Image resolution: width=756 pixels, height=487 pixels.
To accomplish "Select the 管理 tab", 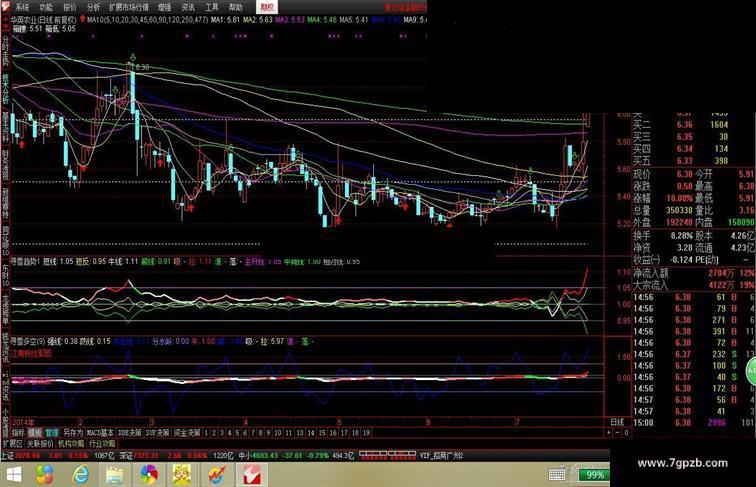I will pos(52,433).
